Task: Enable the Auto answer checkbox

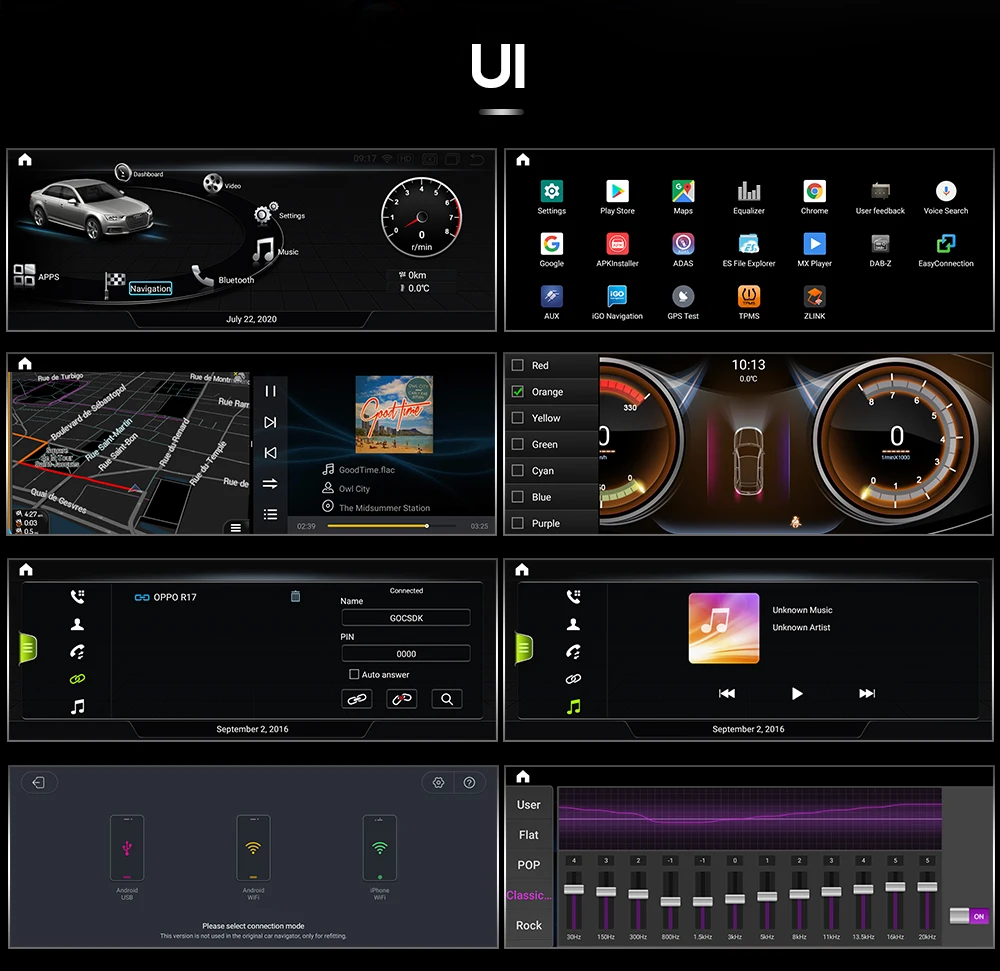Action: tap(354, 674)
